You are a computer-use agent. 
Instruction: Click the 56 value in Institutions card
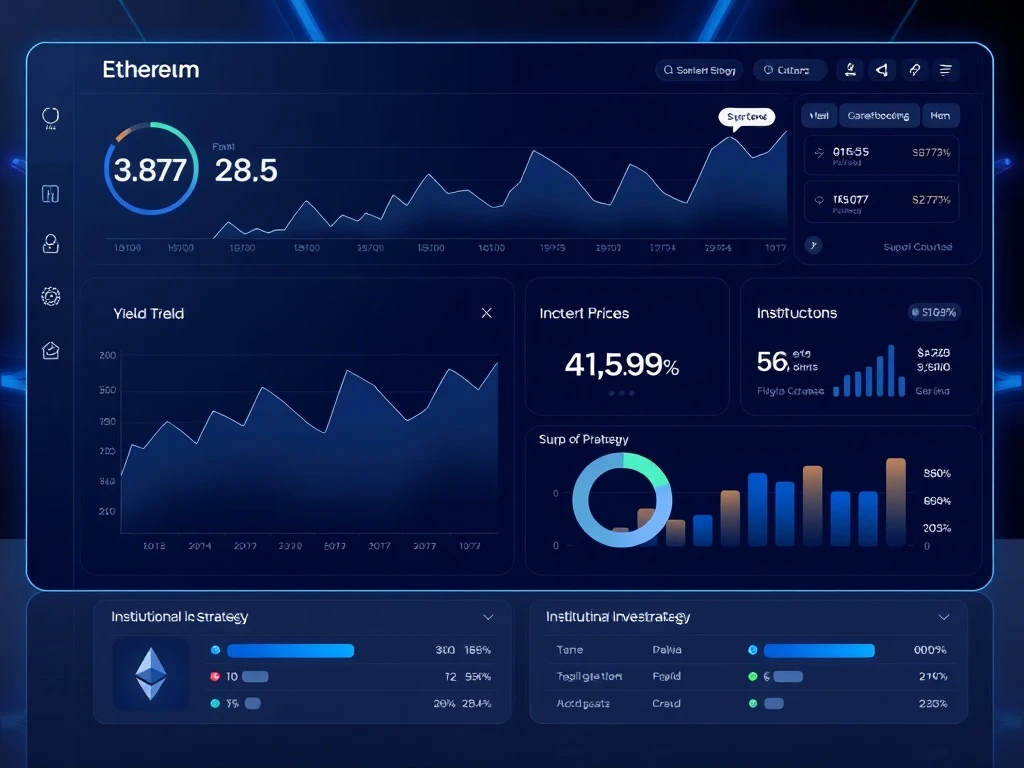(773, 361)
